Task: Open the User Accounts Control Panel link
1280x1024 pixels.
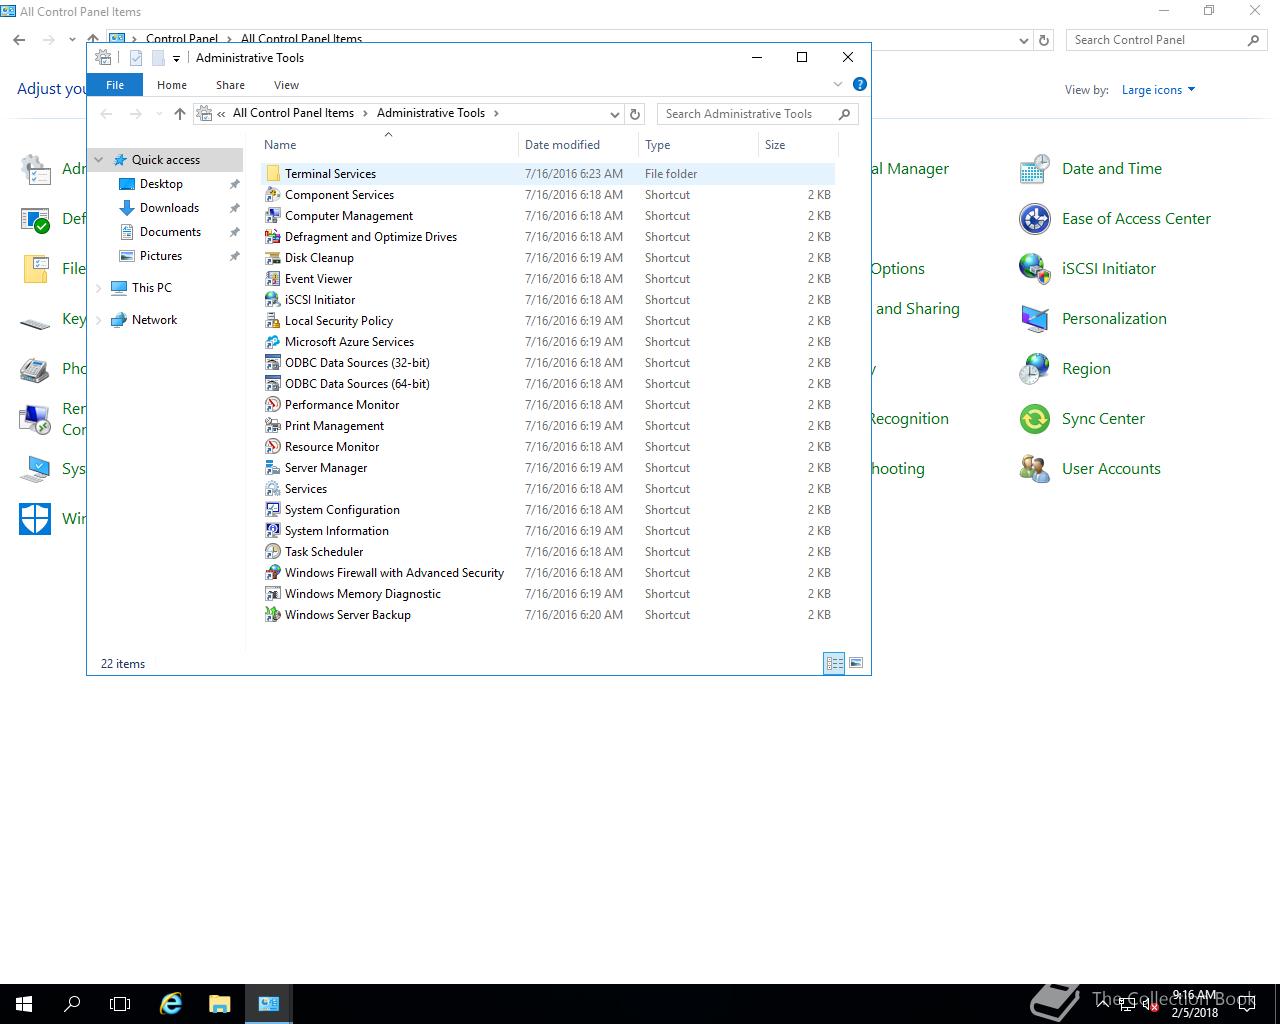Action: coord(1111,469)
